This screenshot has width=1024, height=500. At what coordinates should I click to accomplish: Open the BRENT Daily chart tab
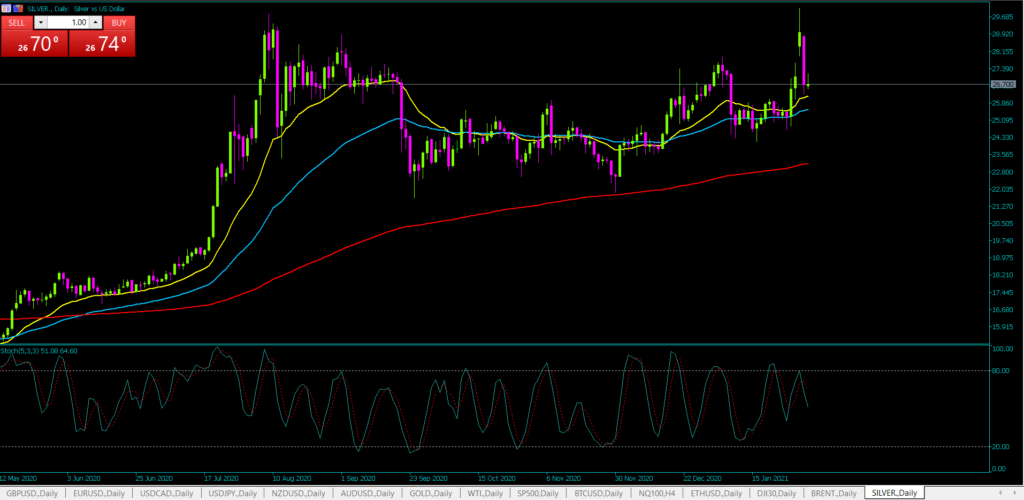click(x=834, y=493)
